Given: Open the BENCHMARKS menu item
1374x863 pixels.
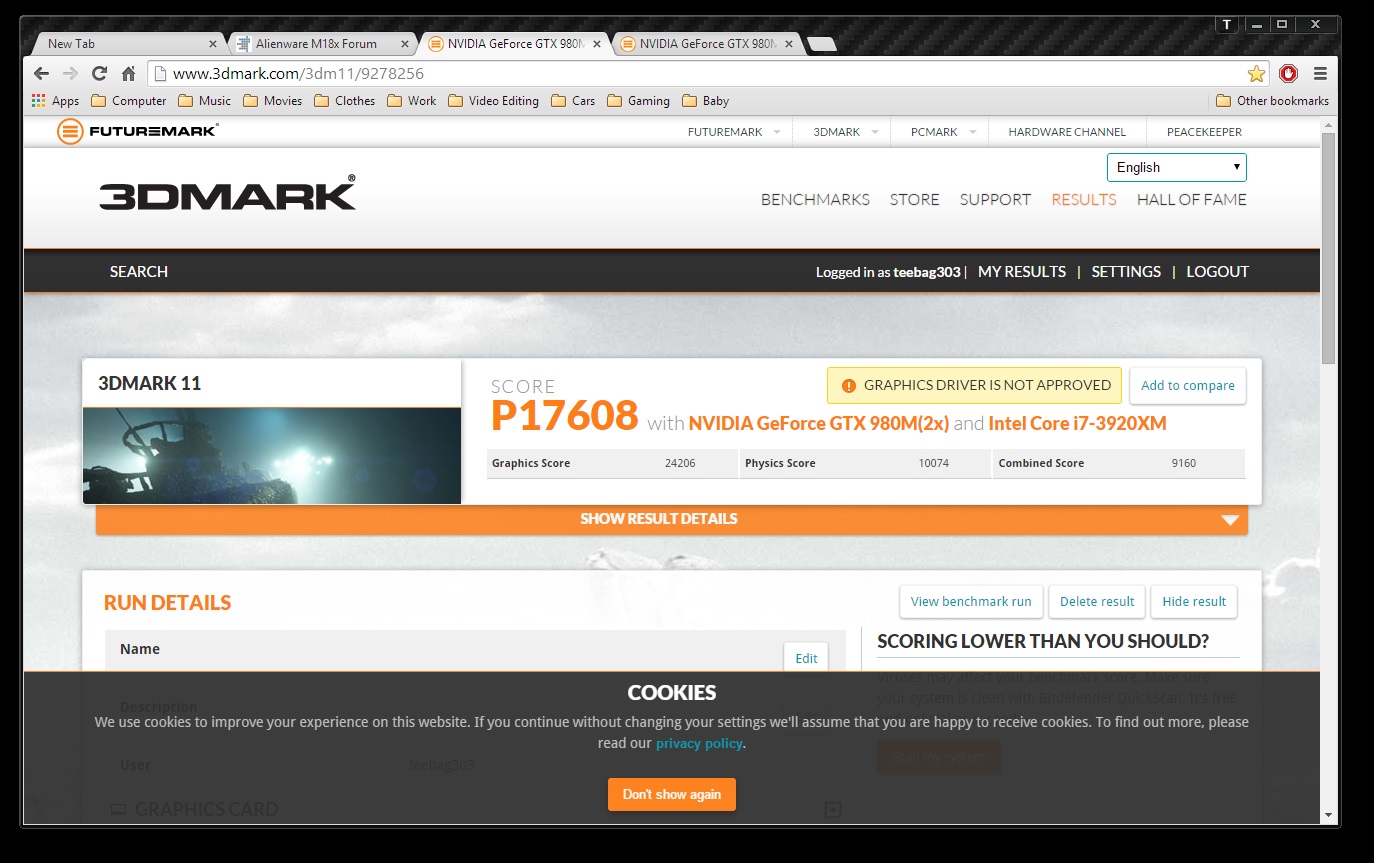Looking at the screenshot, I should pyautogui.click(x=815, y=199).
